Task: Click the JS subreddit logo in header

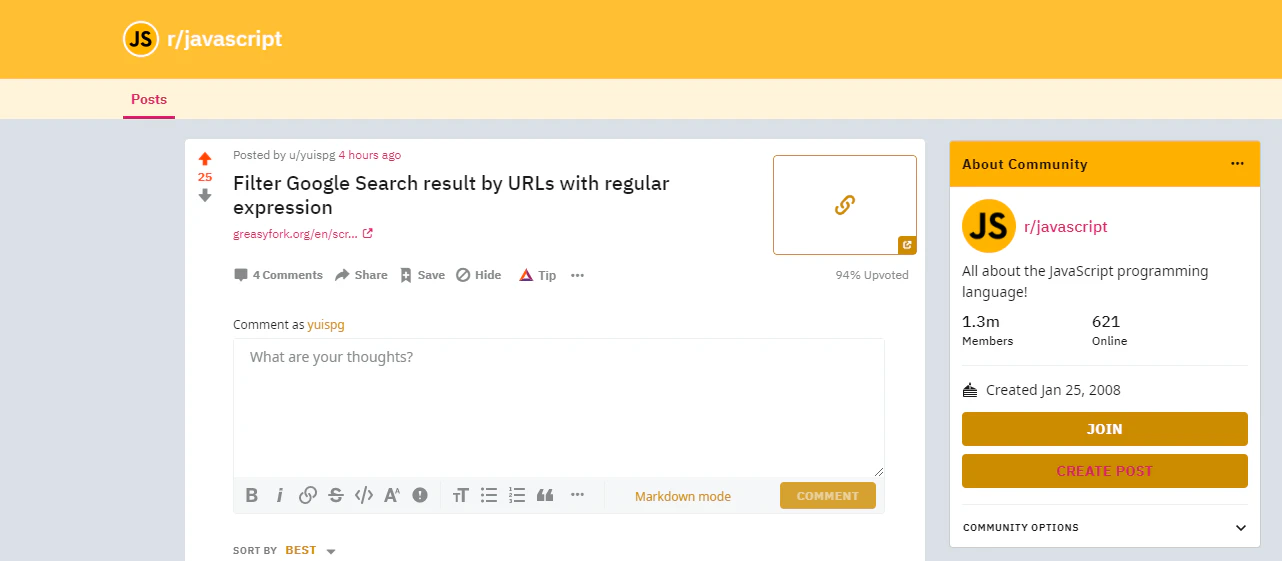Action: click(141, 39)
